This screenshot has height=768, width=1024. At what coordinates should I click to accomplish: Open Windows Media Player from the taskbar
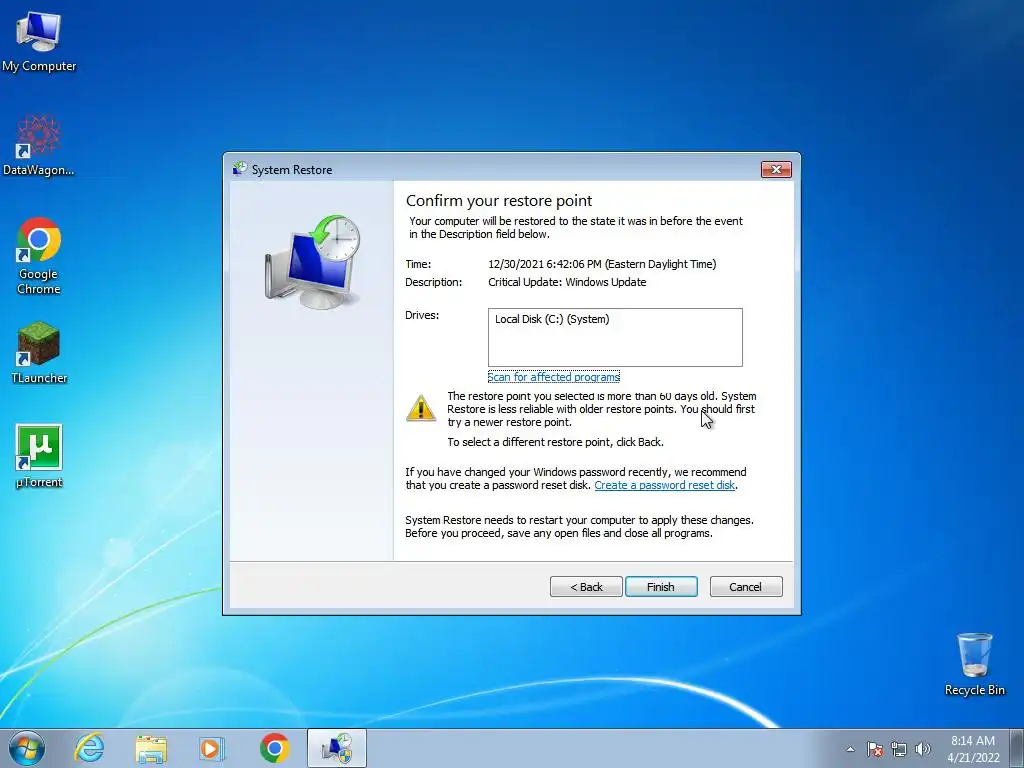212,748
